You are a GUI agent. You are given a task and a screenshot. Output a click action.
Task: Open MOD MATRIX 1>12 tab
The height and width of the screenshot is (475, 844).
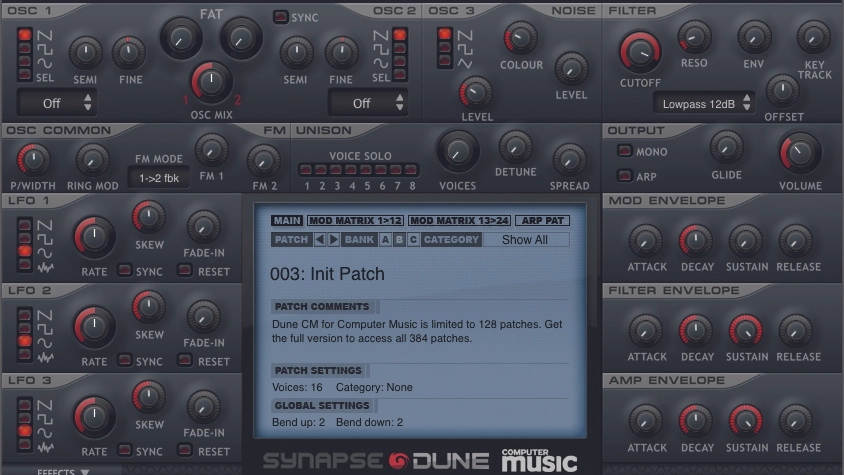[355, 221]
